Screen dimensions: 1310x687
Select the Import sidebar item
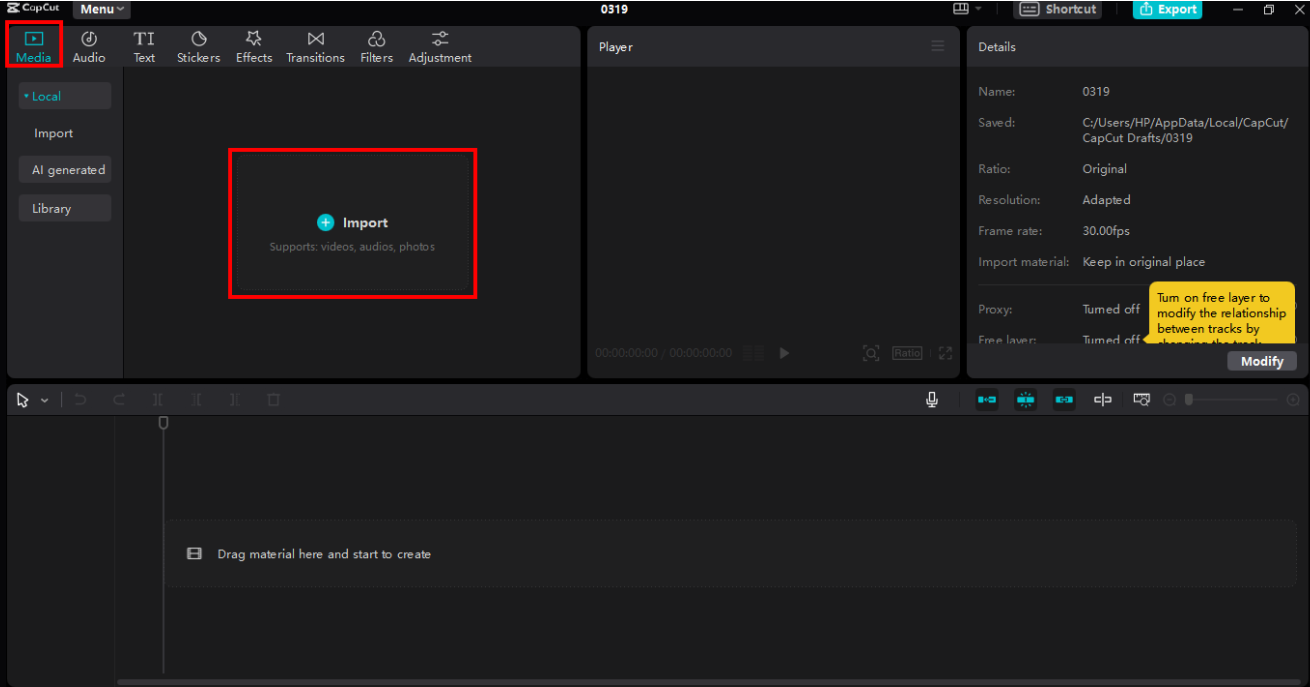[54, 133]
